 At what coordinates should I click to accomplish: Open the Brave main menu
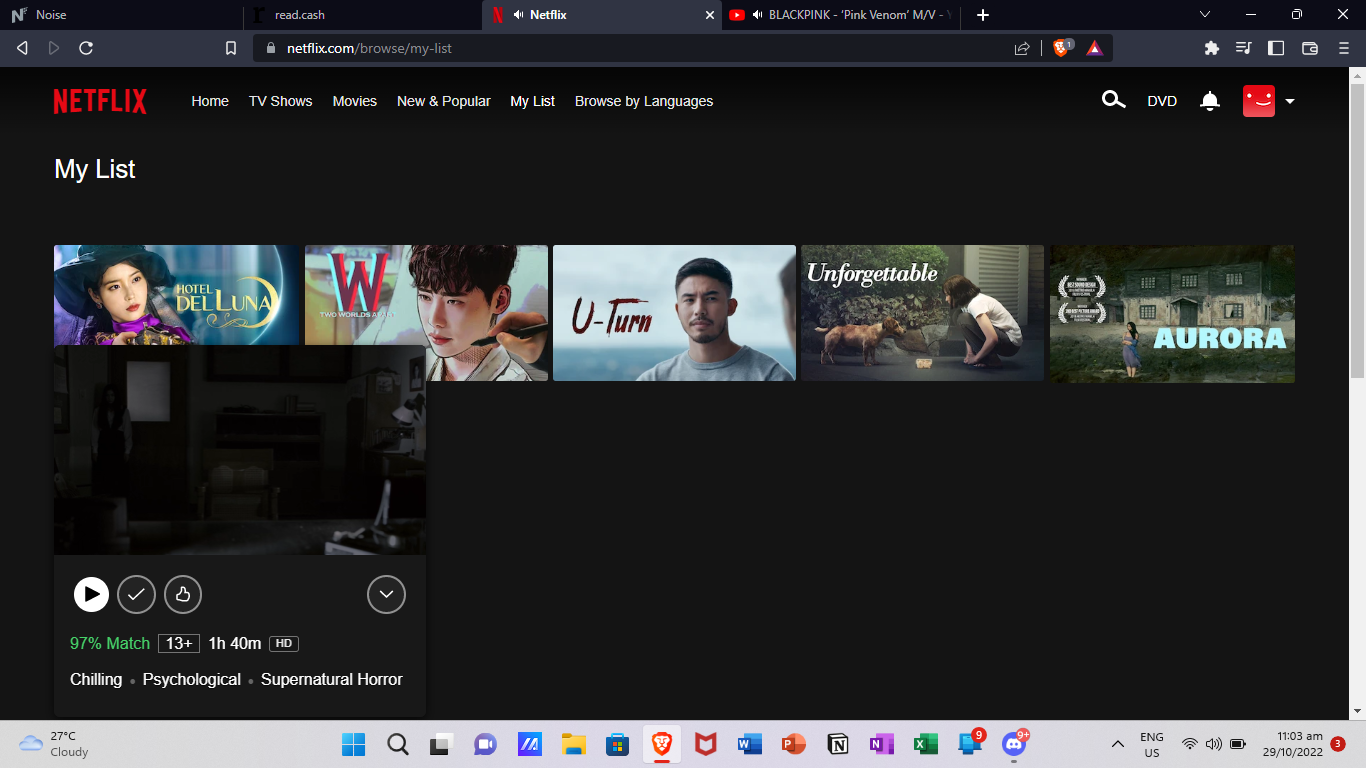pyautogui.click(x=1343, y=48)
